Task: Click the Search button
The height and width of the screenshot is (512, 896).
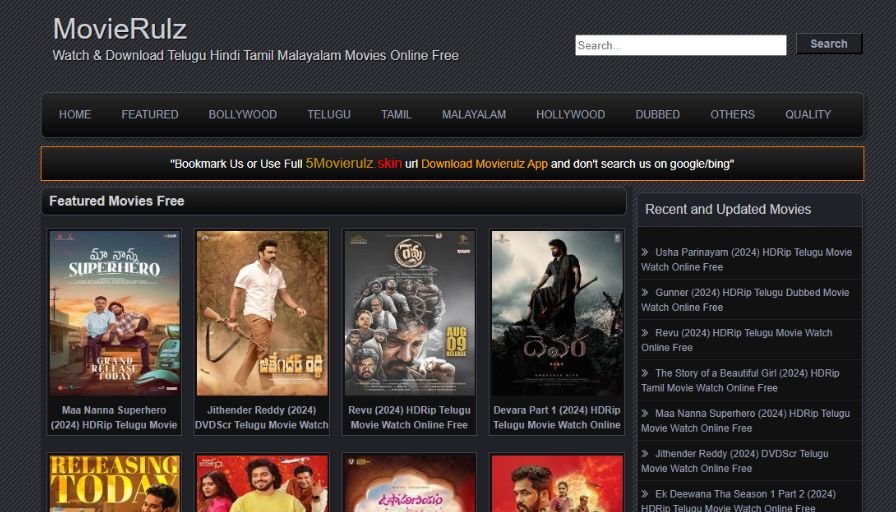Action: pyautogui.click(x=829, y=44)
